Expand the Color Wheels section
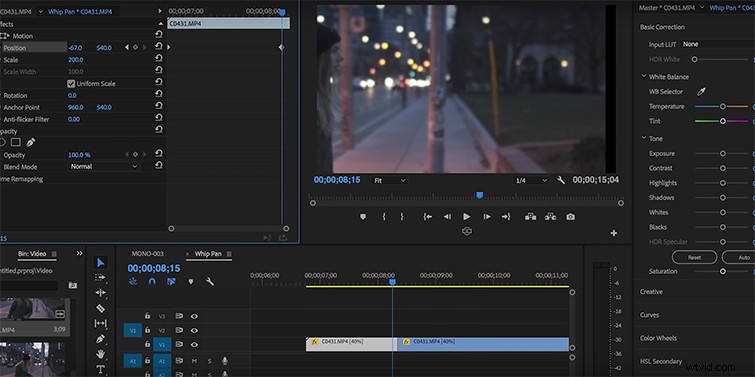This screenshot has width=755, height=377. [658, 338]
